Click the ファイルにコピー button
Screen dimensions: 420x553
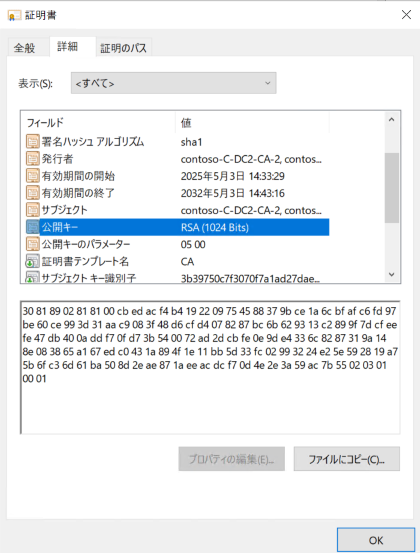pos(347,459)
